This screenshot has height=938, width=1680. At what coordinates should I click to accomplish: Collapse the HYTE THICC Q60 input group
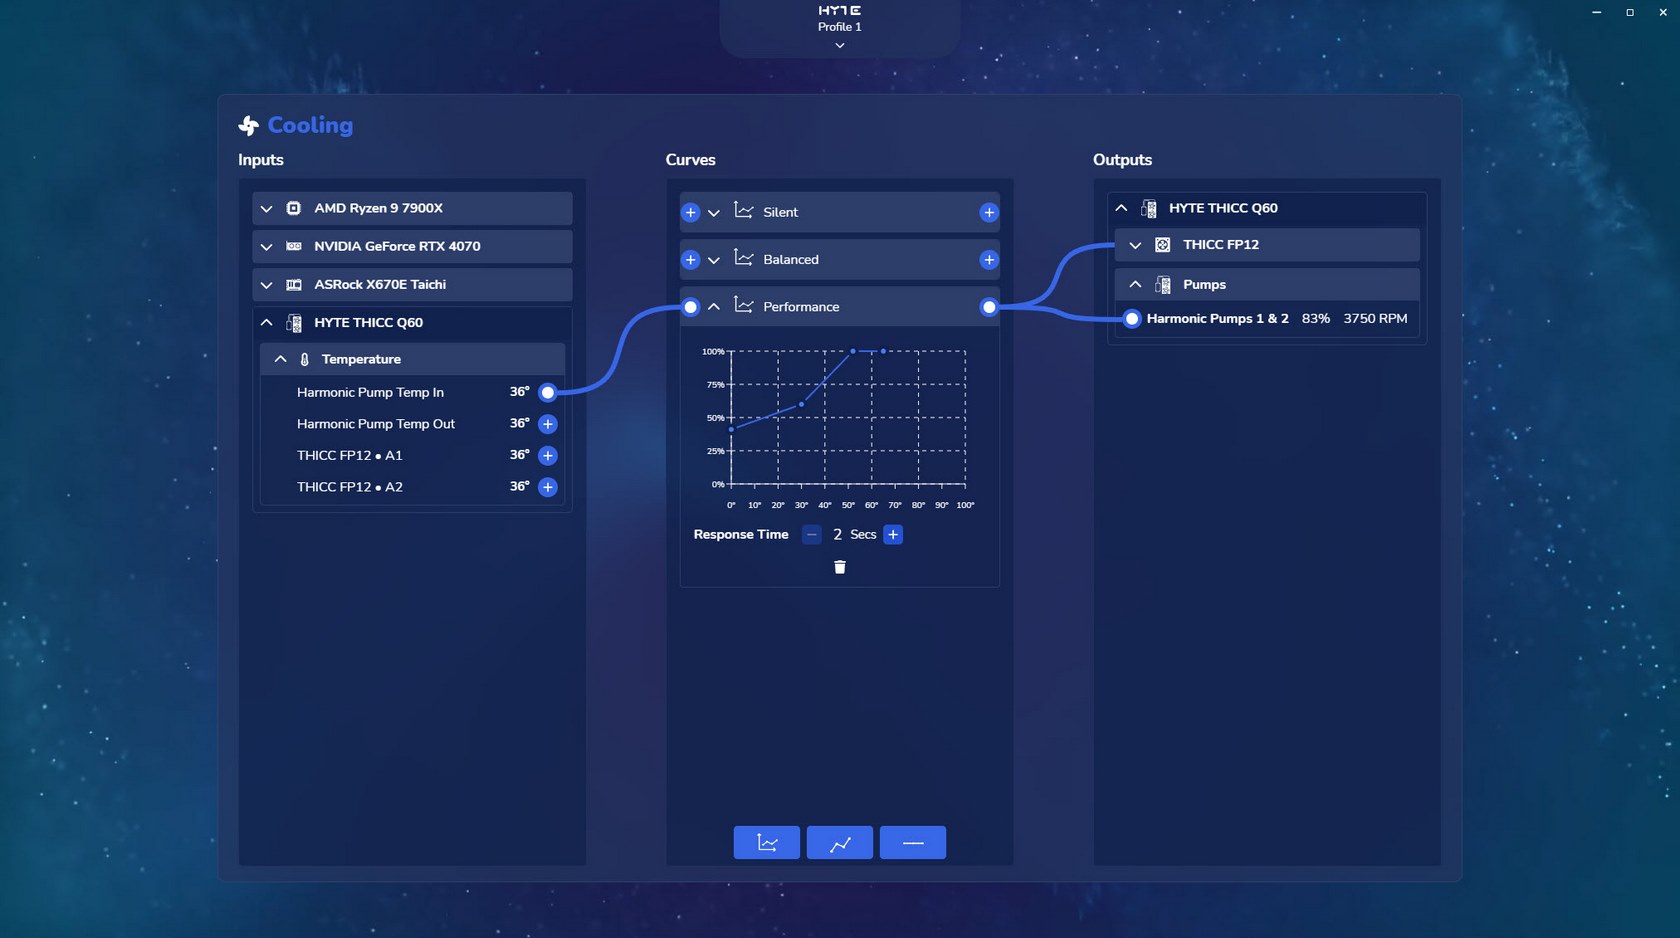pyautogui.click(x=267, y=323)
